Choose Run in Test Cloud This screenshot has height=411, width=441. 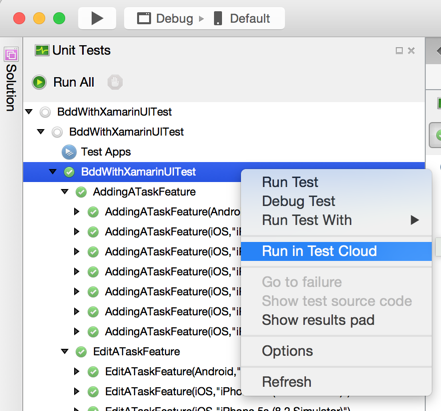click(336, 251)
